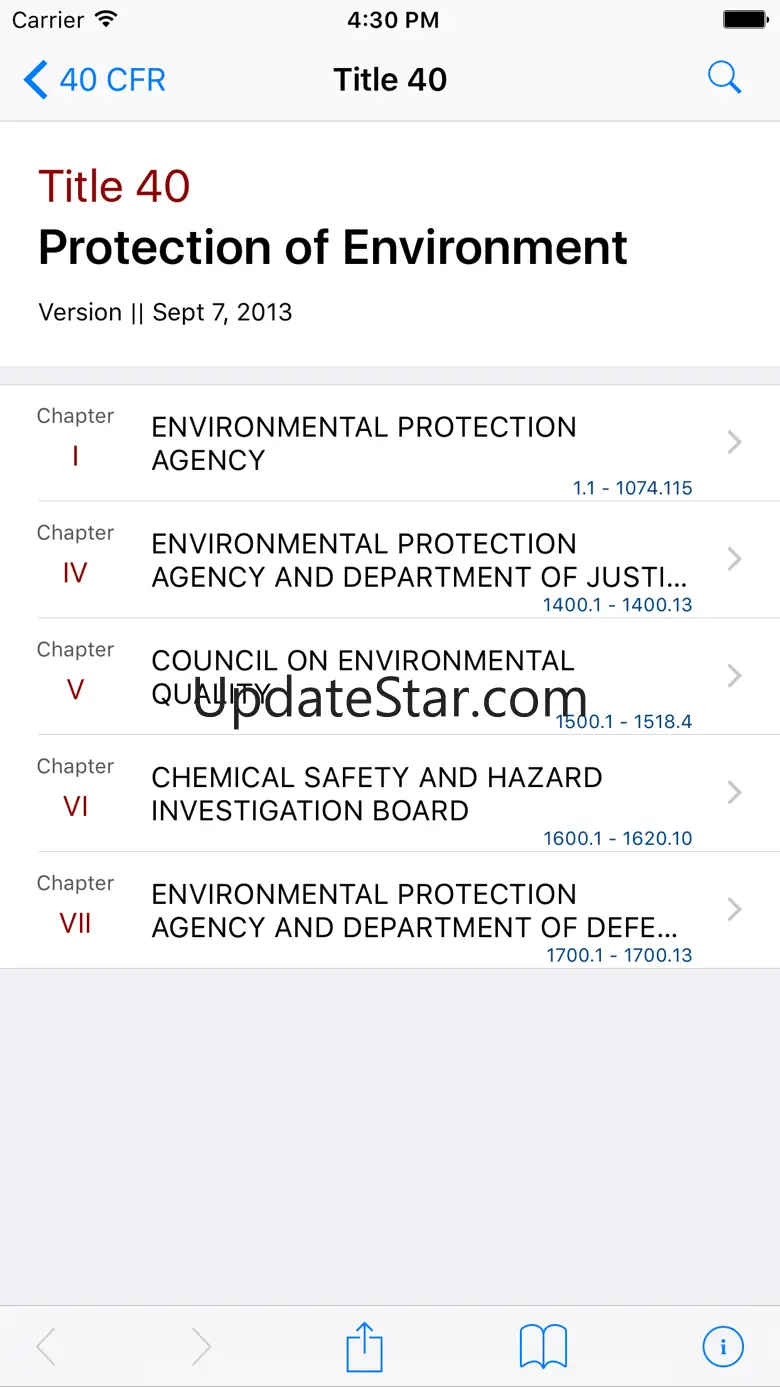Expand Chapter VI chevron arrow
The image size is (780, 1387).
click(735, 793)
